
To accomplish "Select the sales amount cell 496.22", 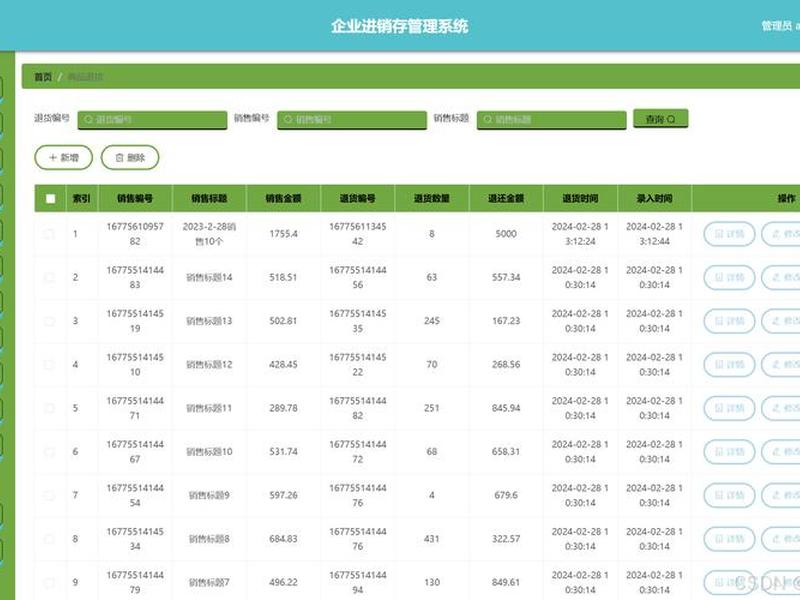I will pyautogui.click(x=283, y=582).
